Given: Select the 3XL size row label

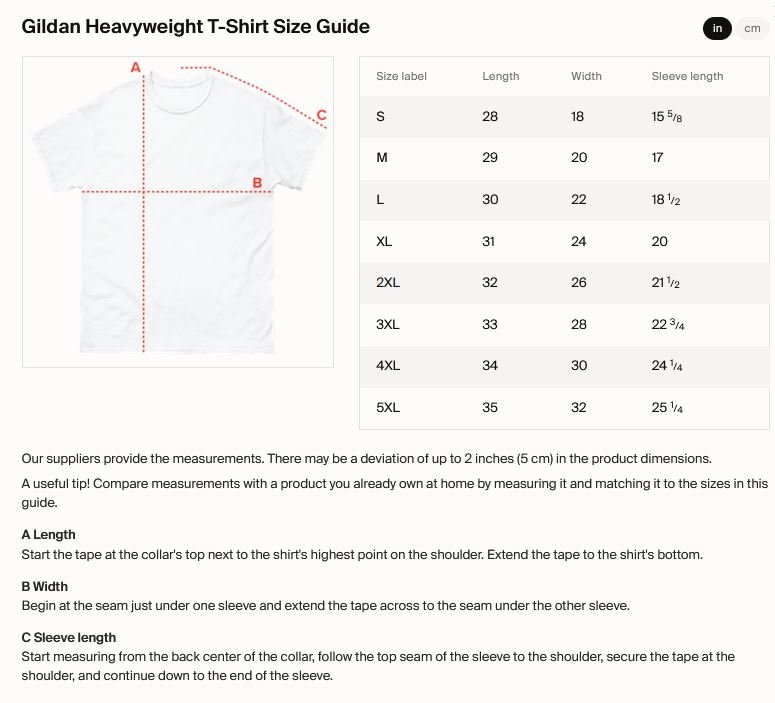Looking at the screenshot, I should point(388,324).
